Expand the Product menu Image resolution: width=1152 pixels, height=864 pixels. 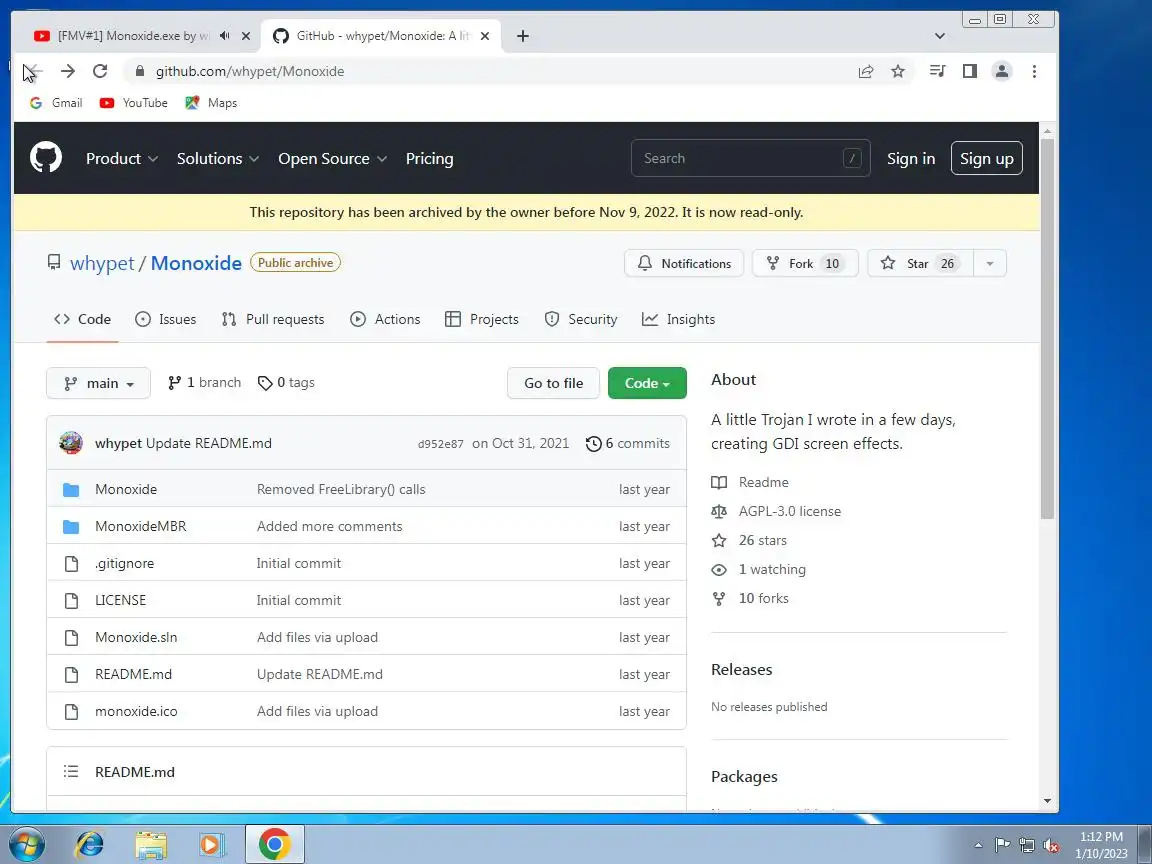click(x=122, y=159)
